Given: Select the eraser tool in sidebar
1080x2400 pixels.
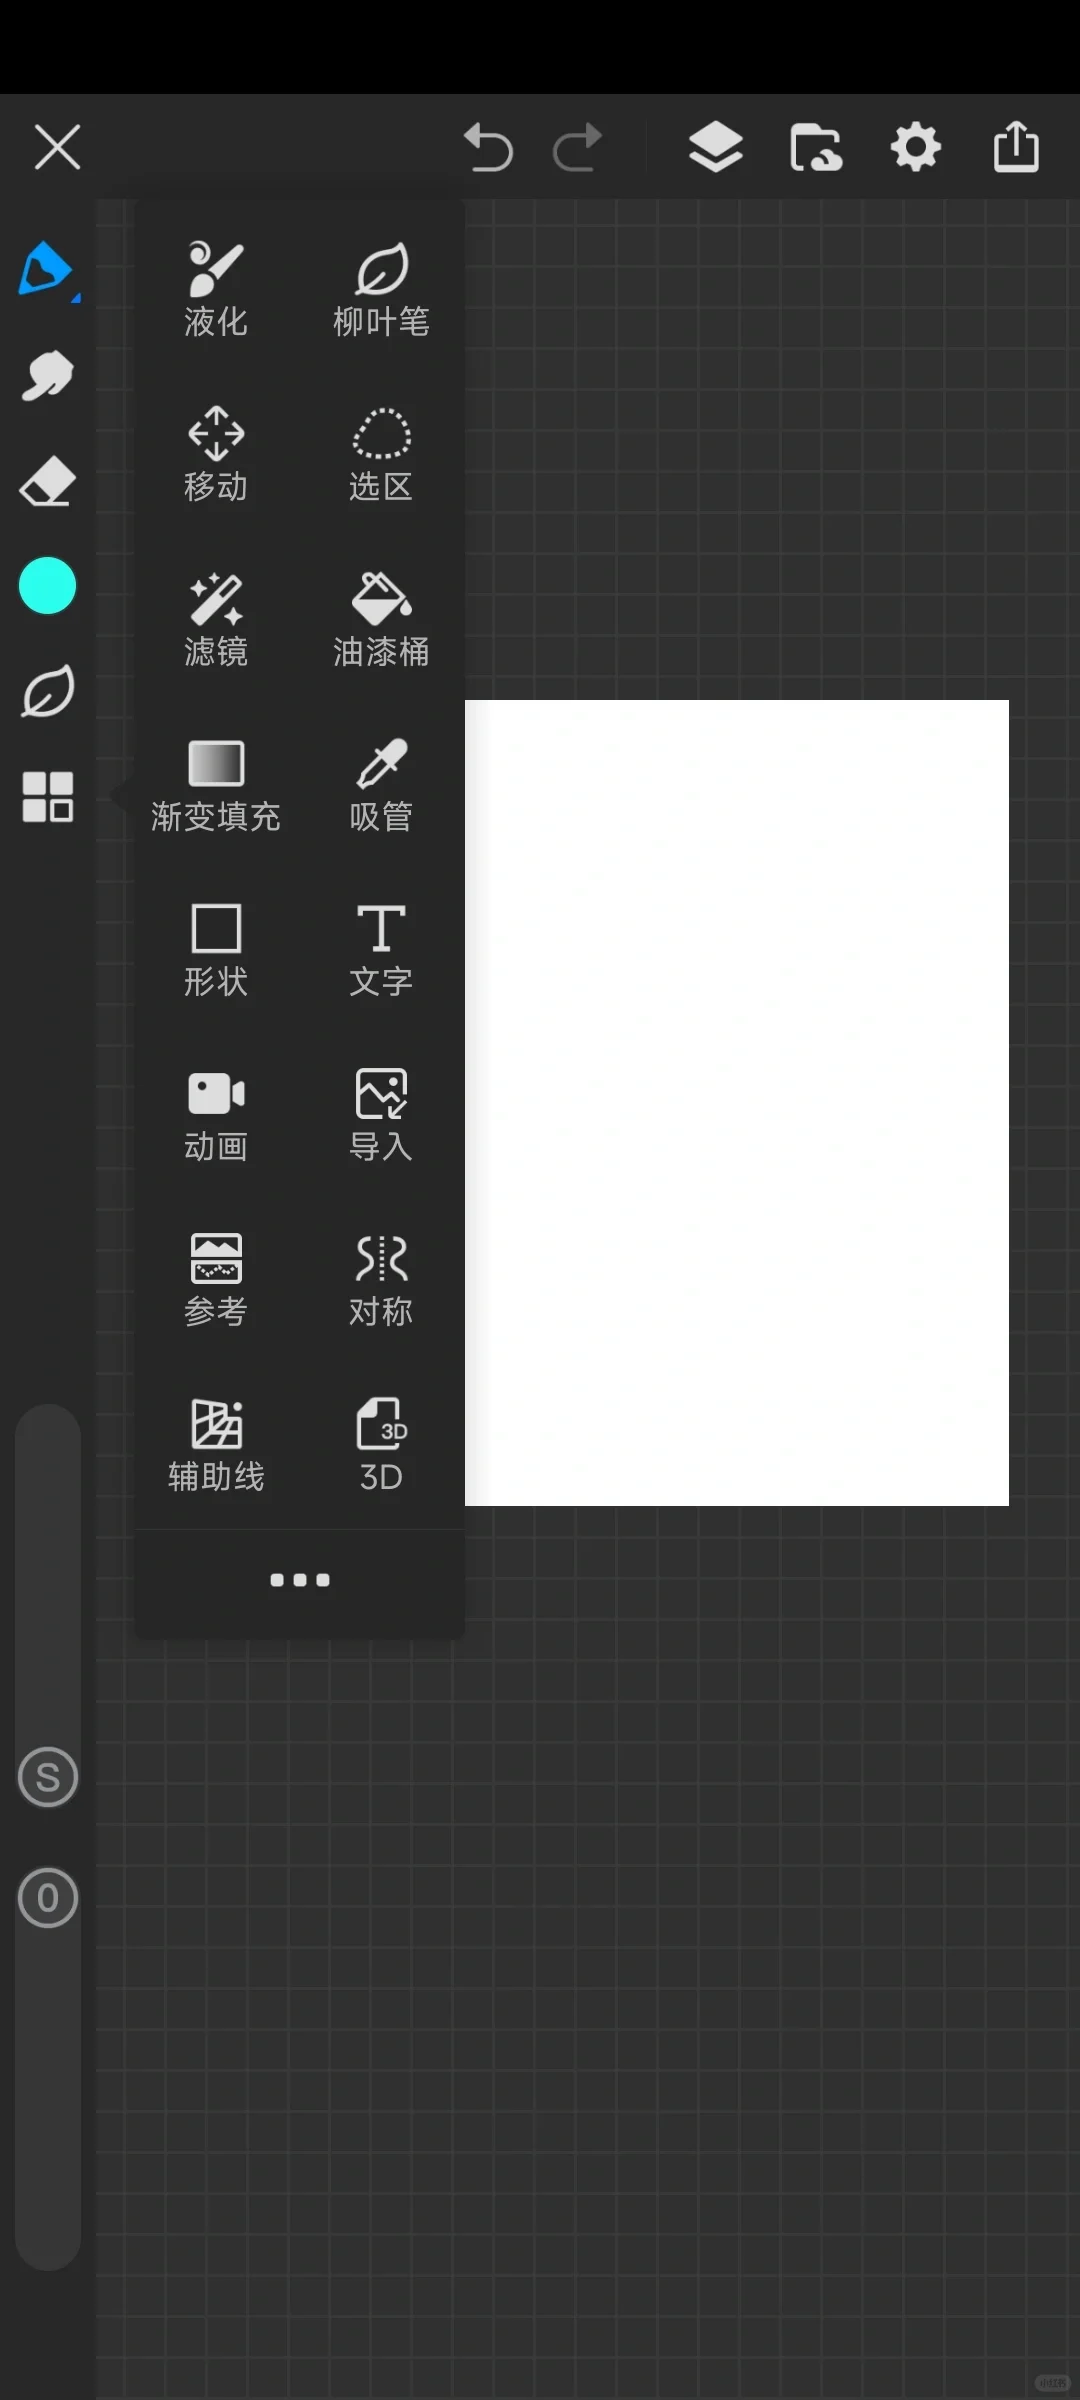Looking at the screenshot, I should point(47,482).
